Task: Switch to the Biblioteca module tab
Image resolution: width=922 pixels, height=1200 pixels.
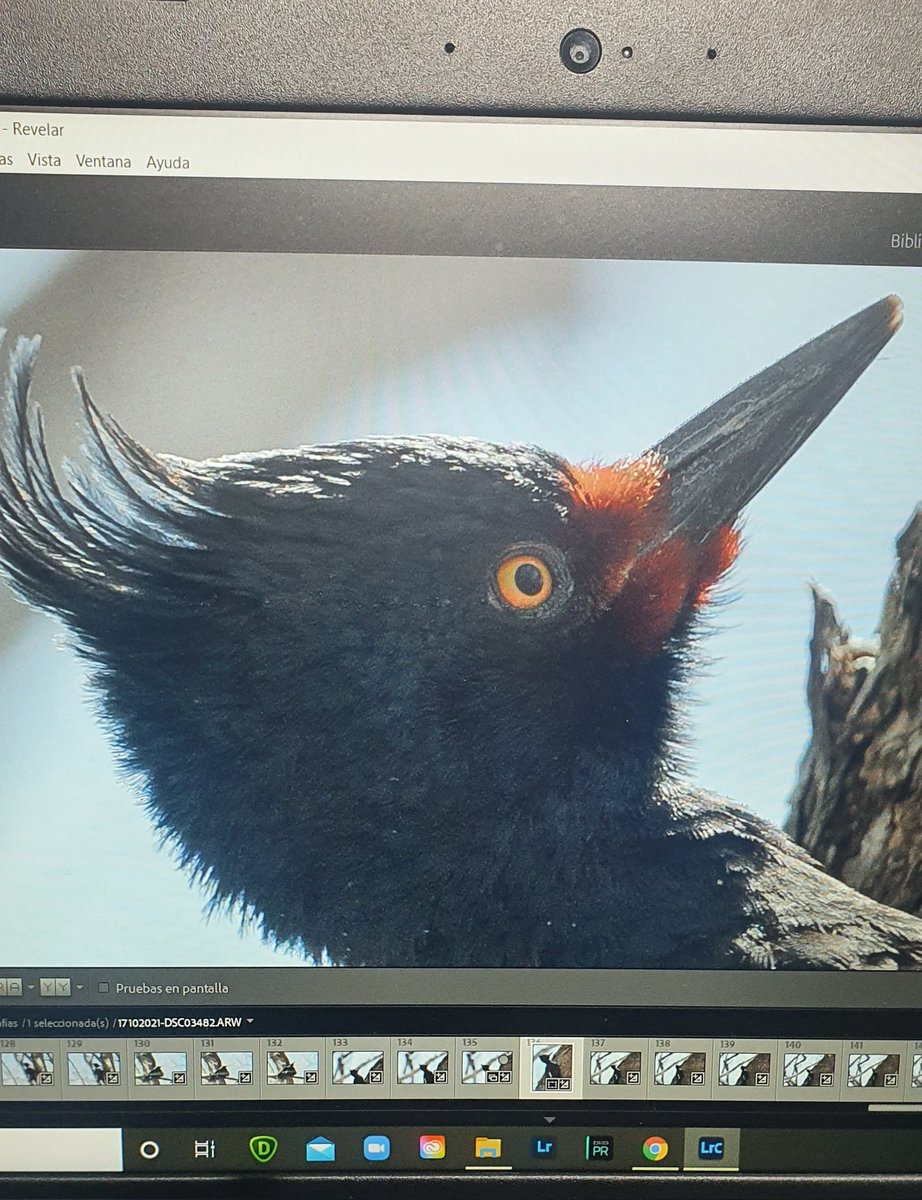Action: coord(906,241)
